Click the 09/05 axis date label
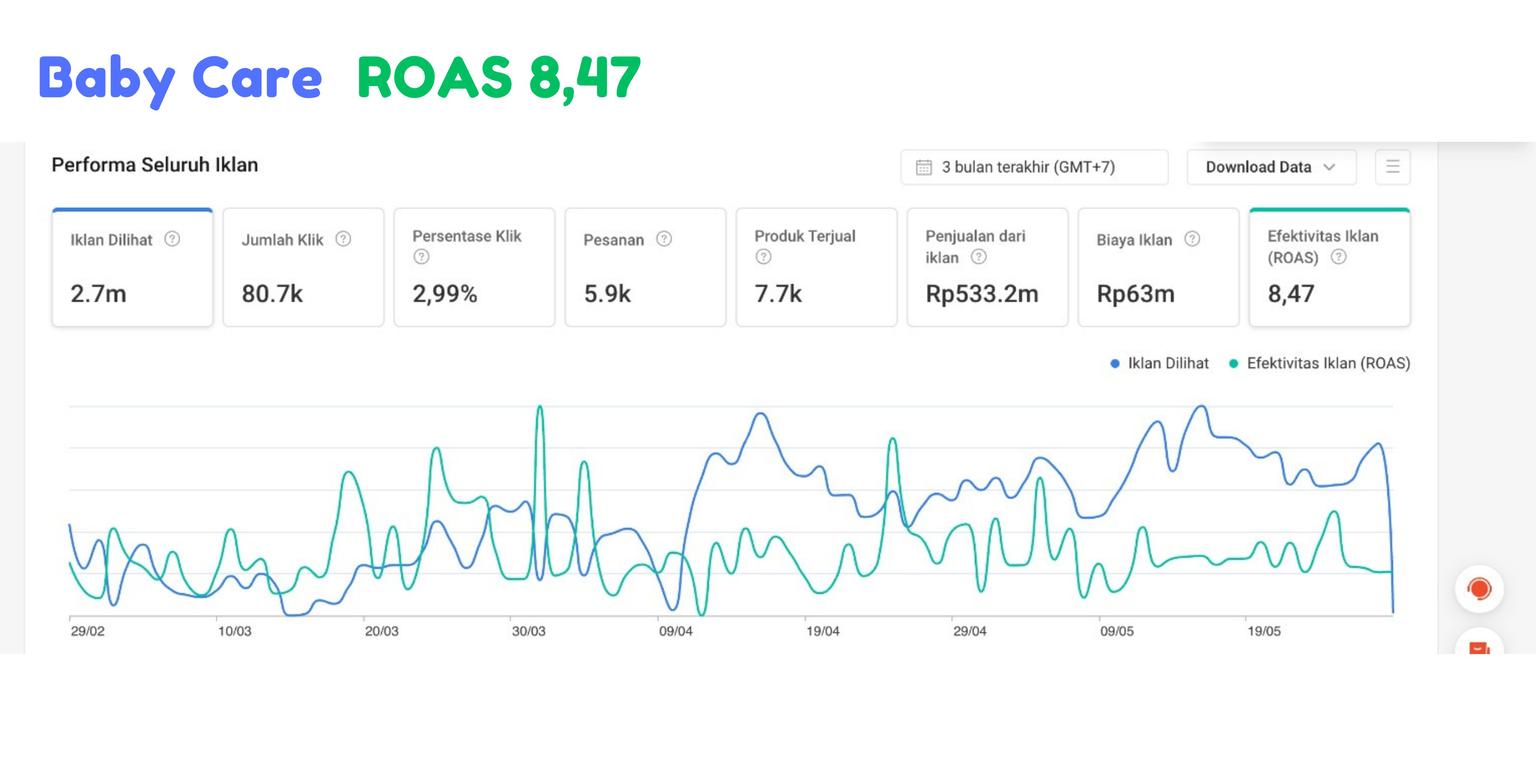Viewport: 1536px width, 768px height. click(1117, 632)
